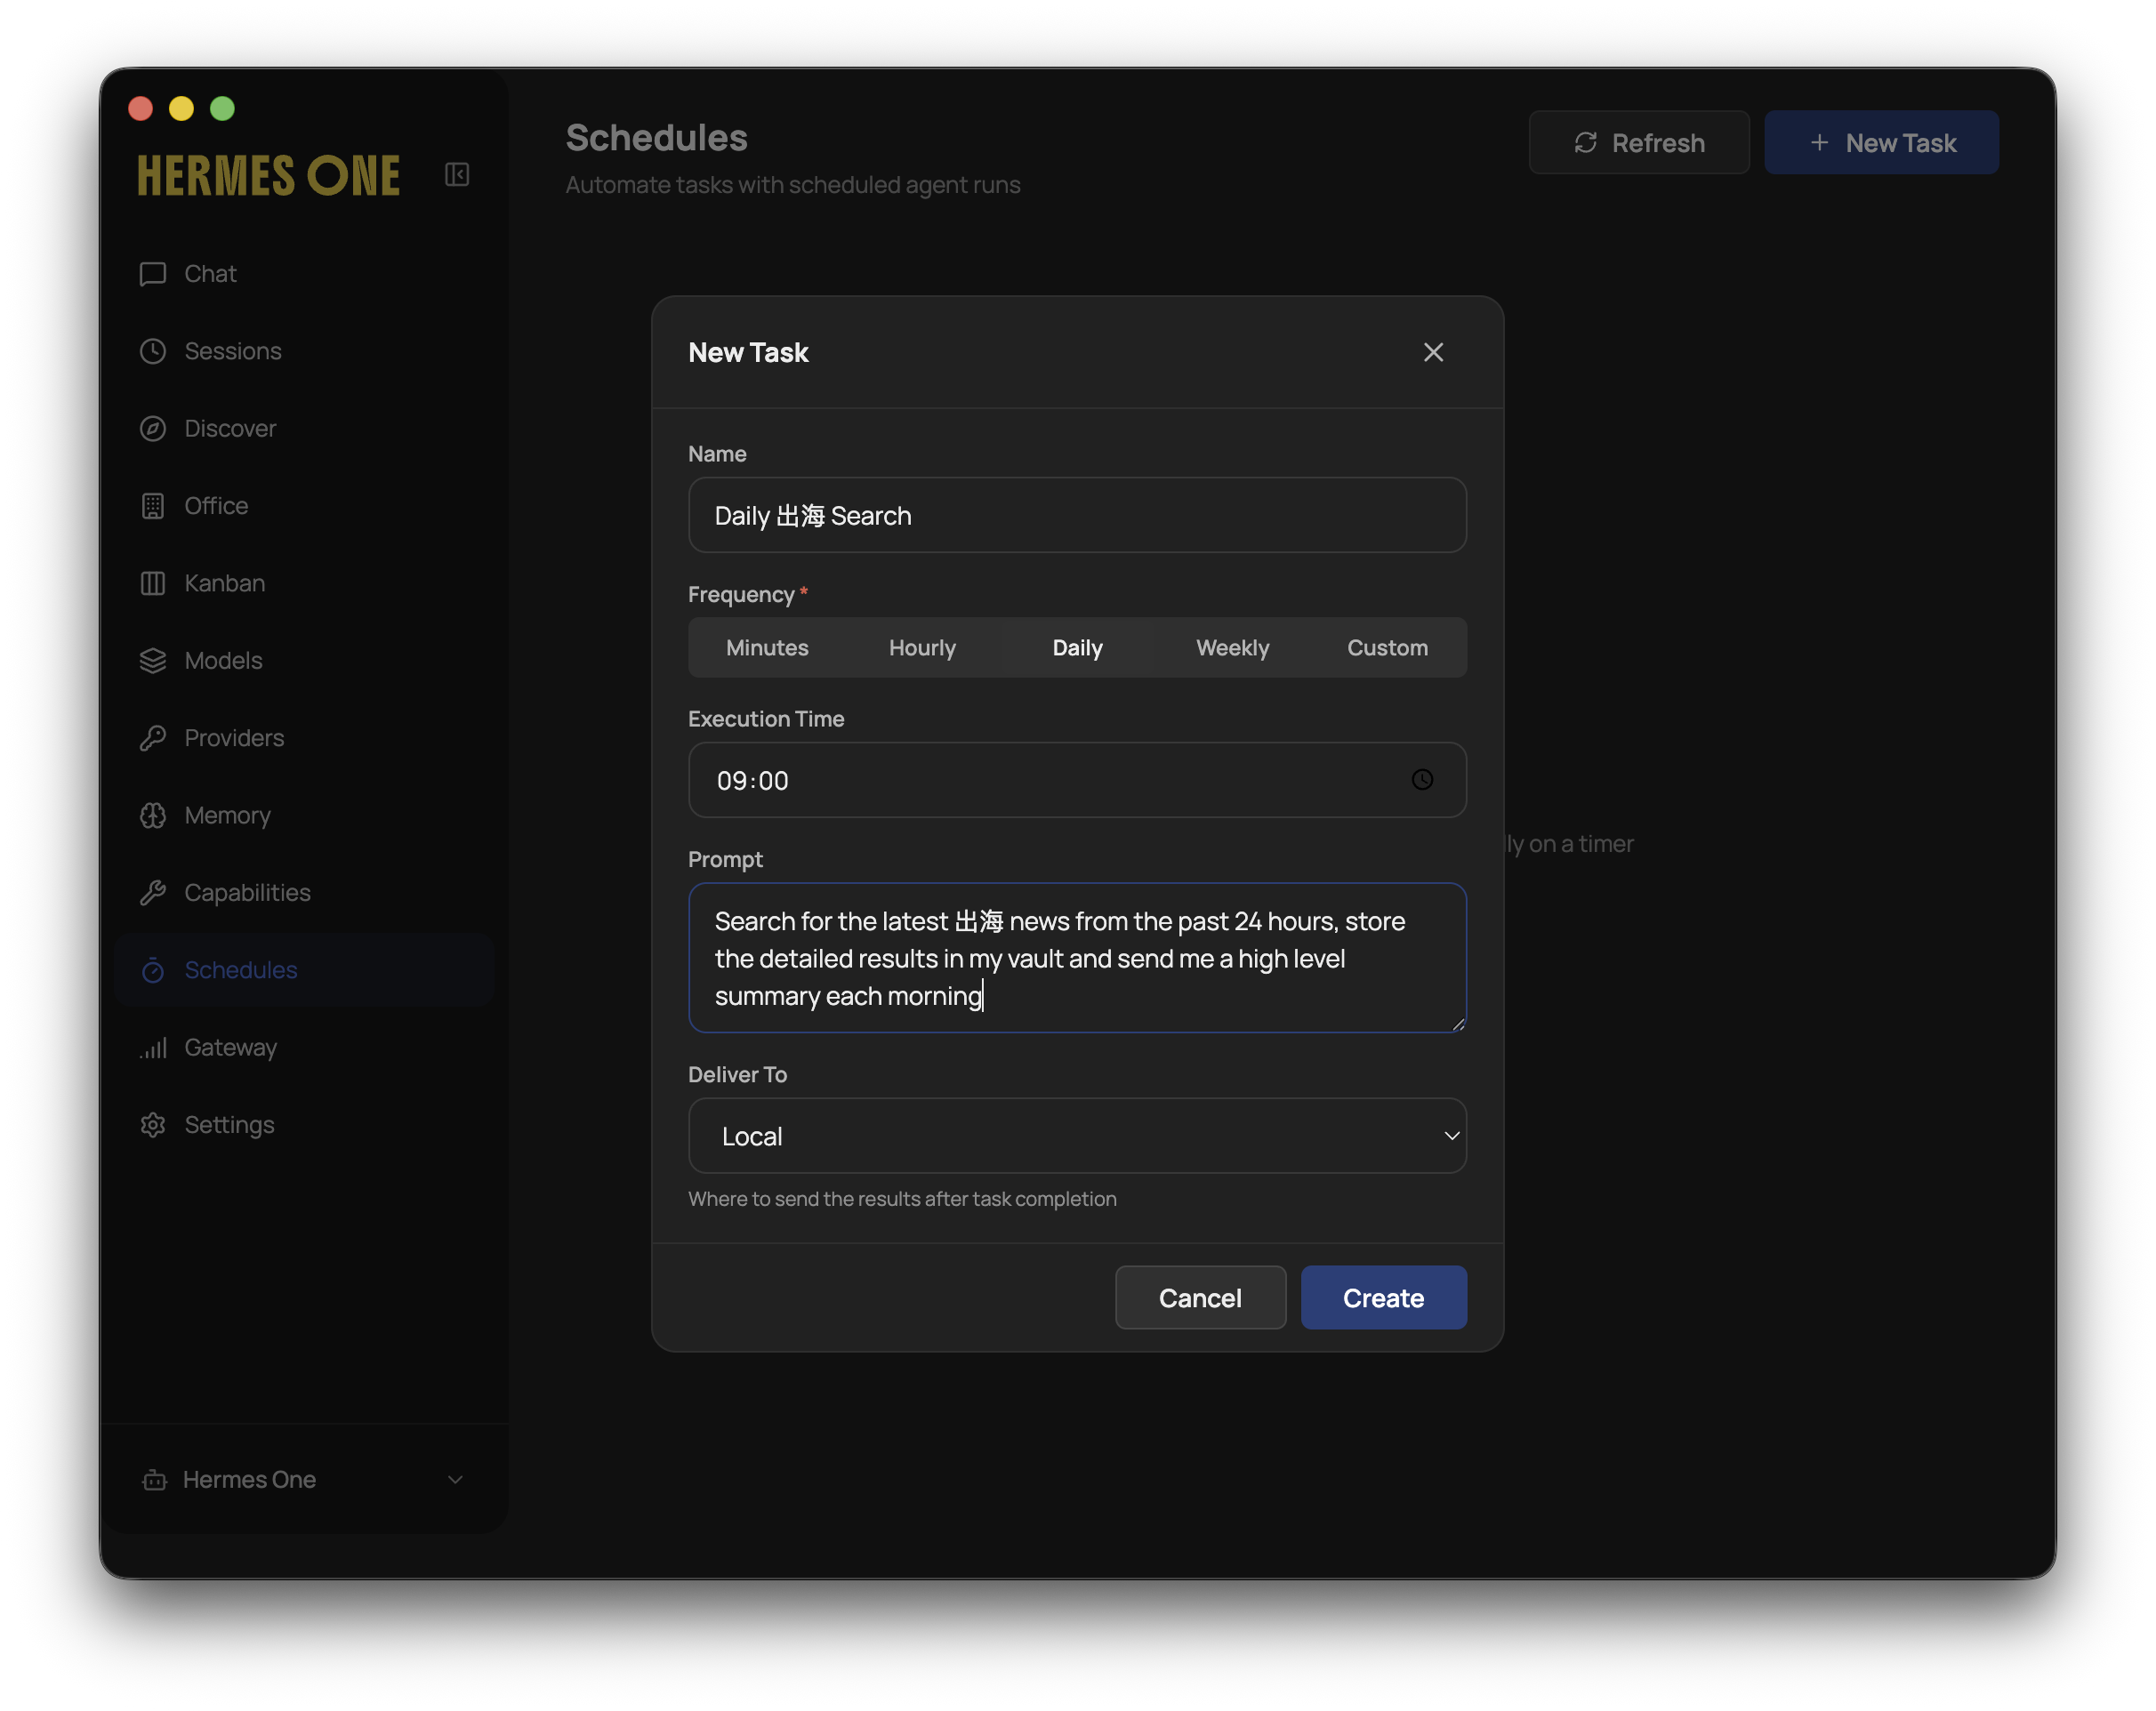
Task: Go to Memory page
Action: pyautogui.click(x=304, y=816)
